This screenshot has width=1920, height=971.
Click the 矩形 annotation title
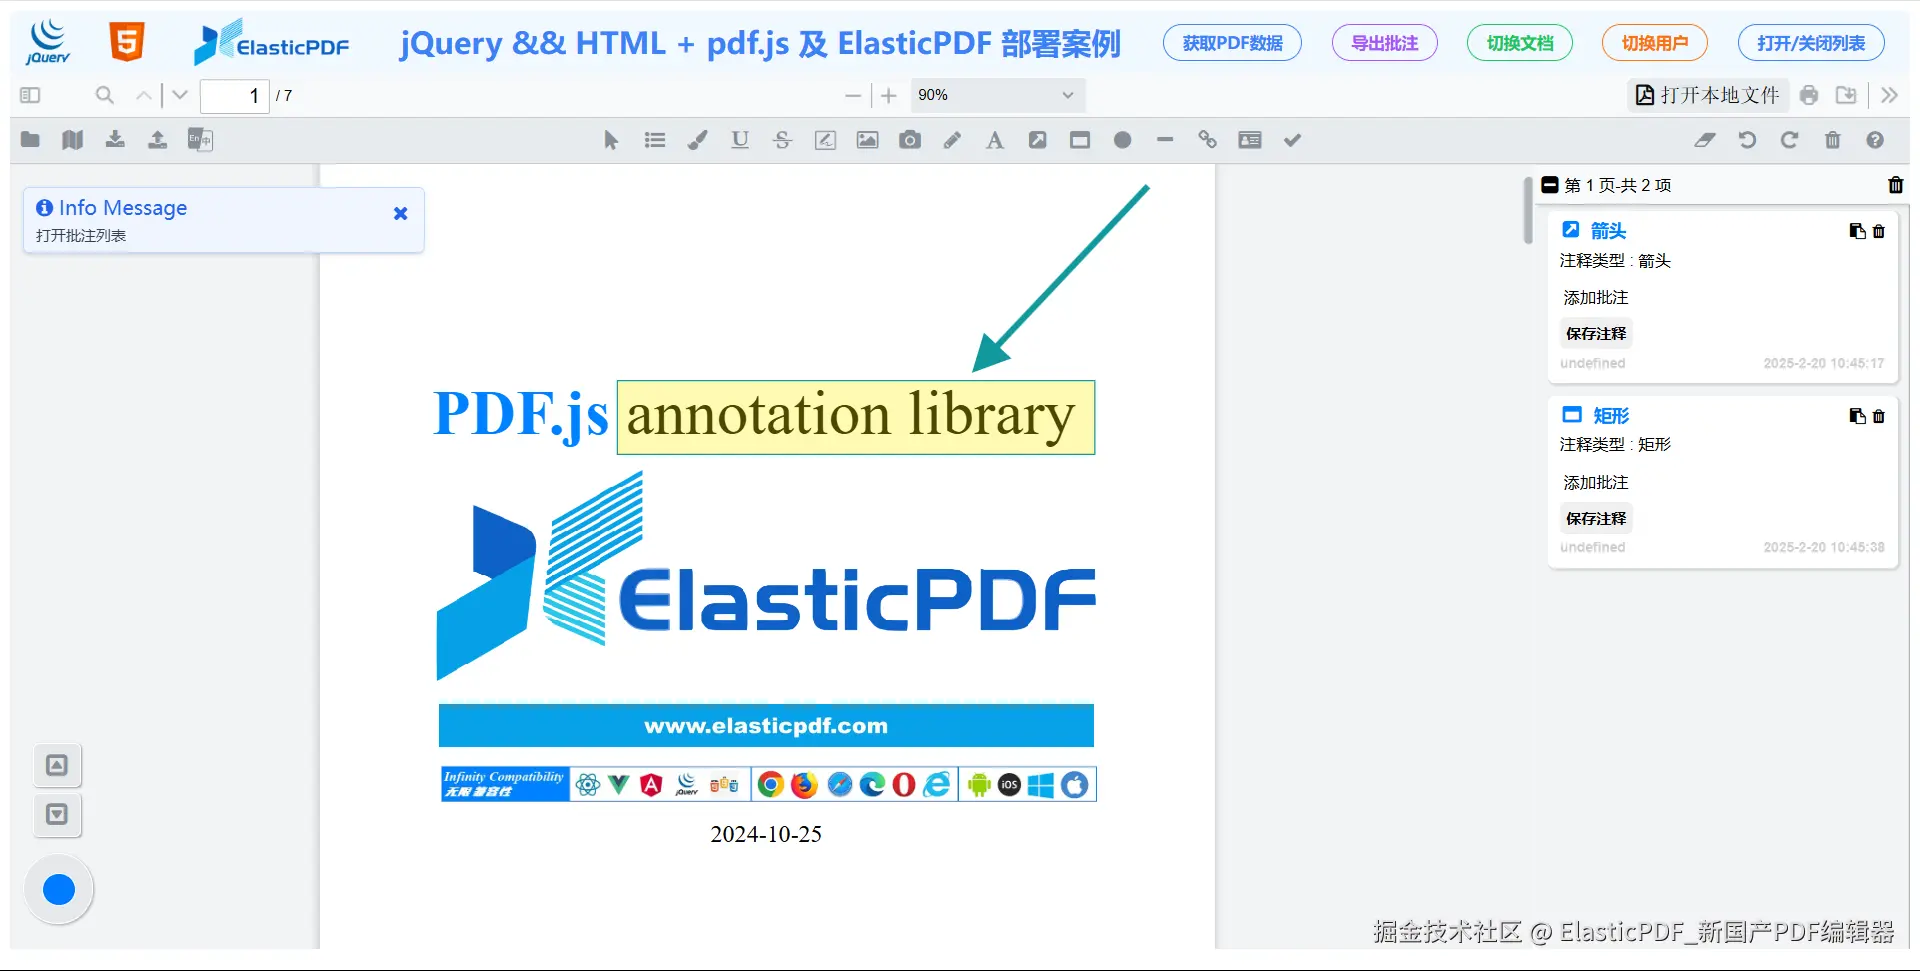click(x=1610, y=415)
